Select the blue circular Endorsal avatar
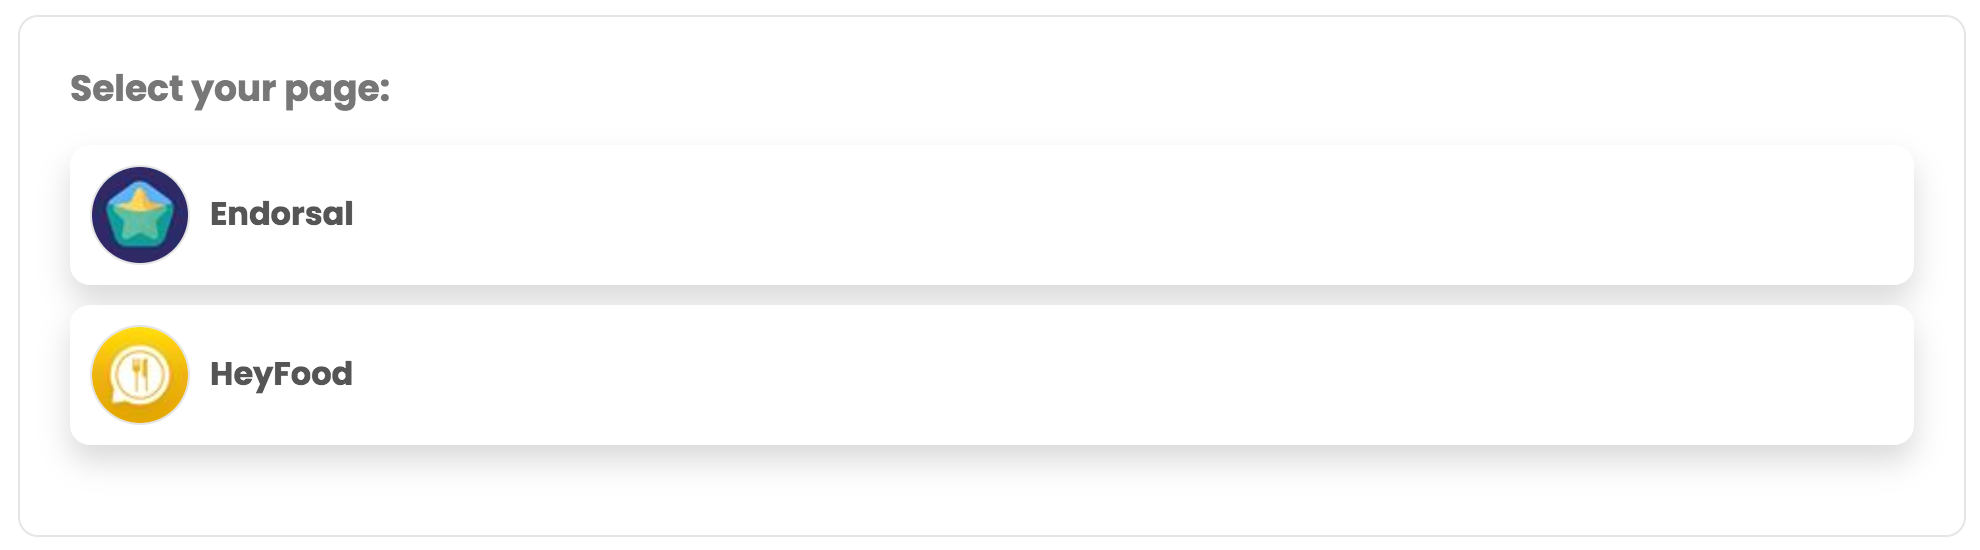1980x550 pixels. pos(140,215)
